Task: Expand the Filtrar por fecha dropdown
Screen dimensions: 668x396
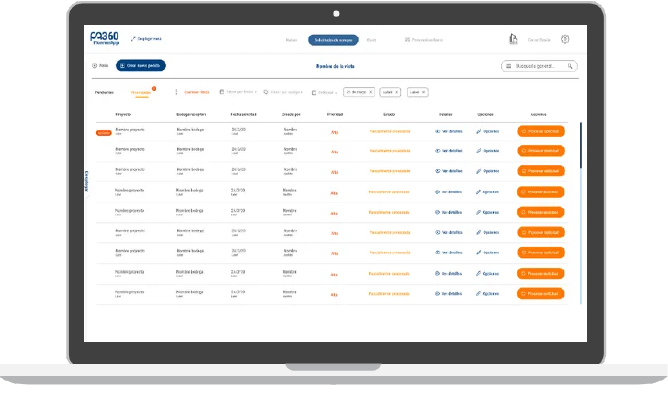Action: point(238,92)
